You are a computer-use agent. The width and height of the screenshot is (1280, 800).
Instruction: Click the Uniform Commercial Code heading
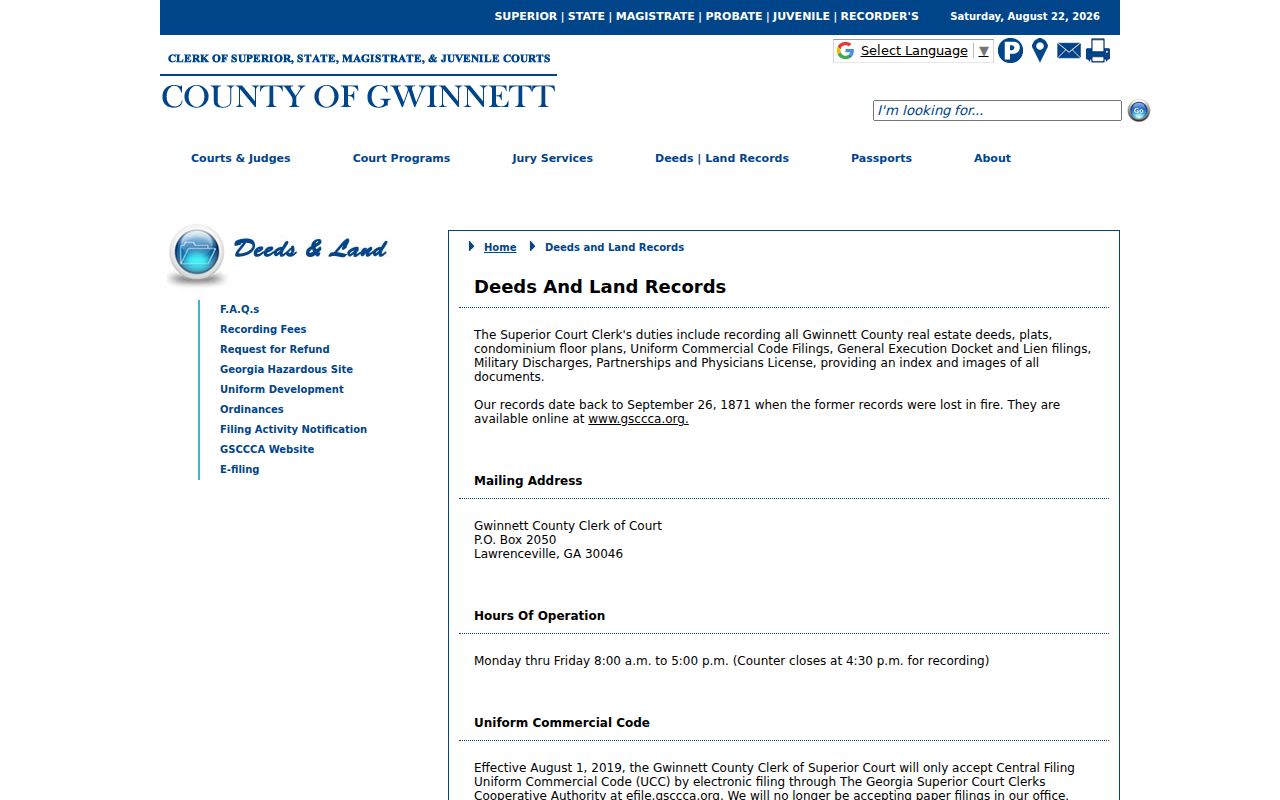(562, 723)
